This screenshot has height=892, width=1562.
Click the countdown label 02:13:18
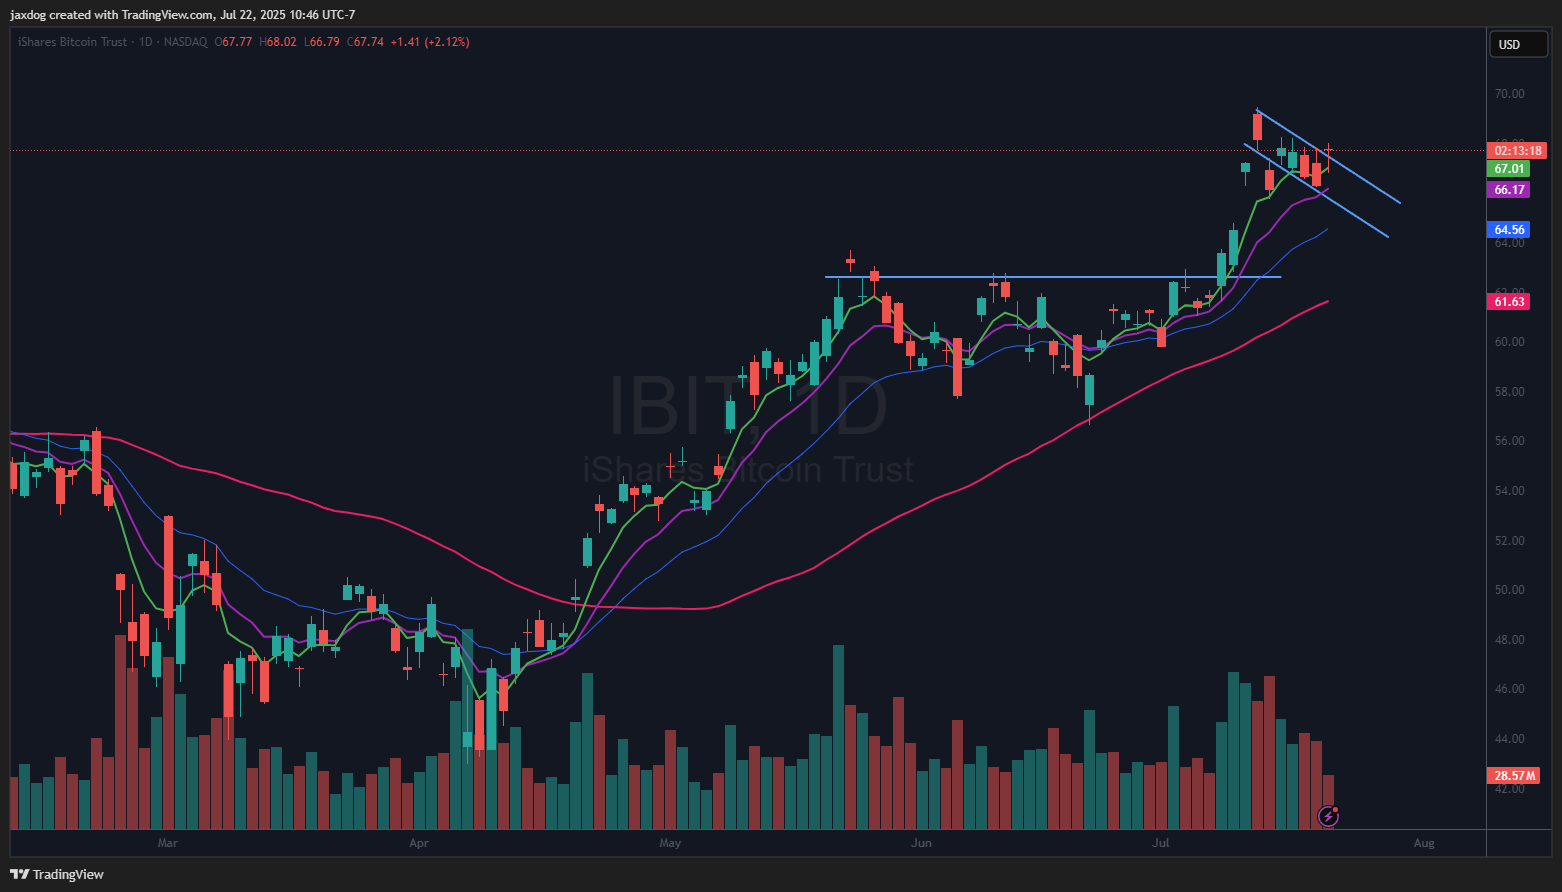click(1517, 151)
